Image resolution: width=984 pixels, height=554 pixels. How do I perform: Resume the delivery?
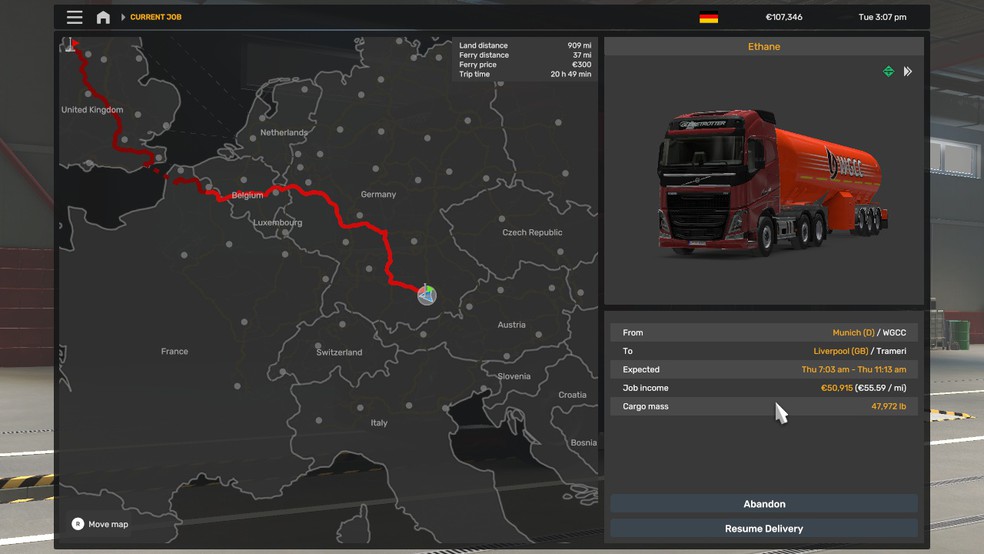coord(764,528)
